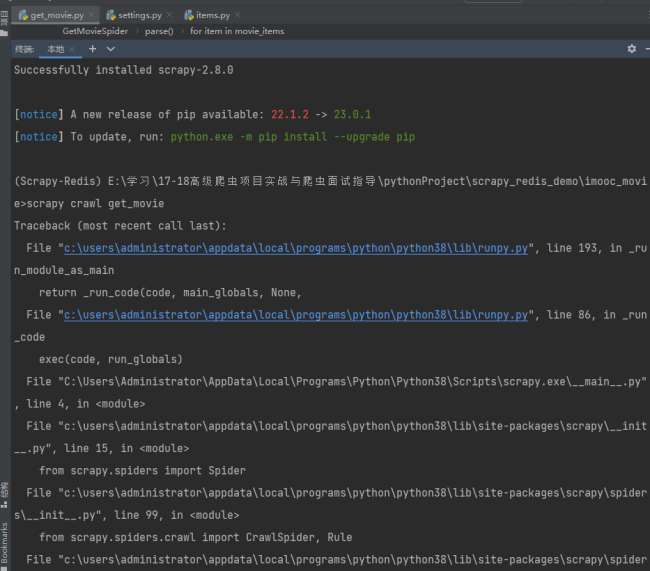Switch to the settings.py tab
This screenshot has height=571, width=650.
click(x=138, y=15)
